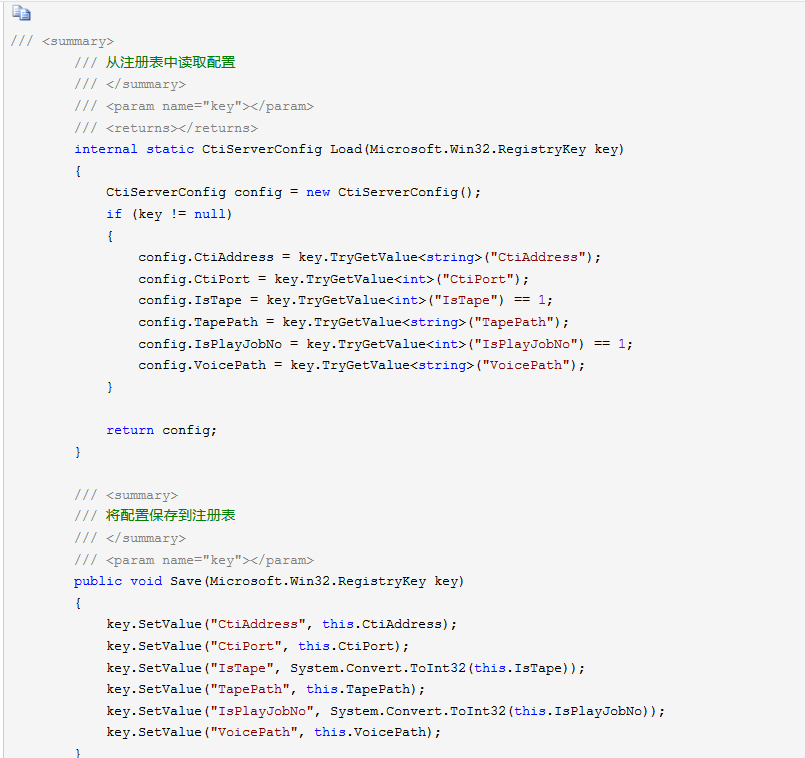Image resolution: width=805 pixels, height=758 pixels.
Task: Click the Chinese comment about saving config to registry
Action: pyautogui.click(x=155, y=516)
